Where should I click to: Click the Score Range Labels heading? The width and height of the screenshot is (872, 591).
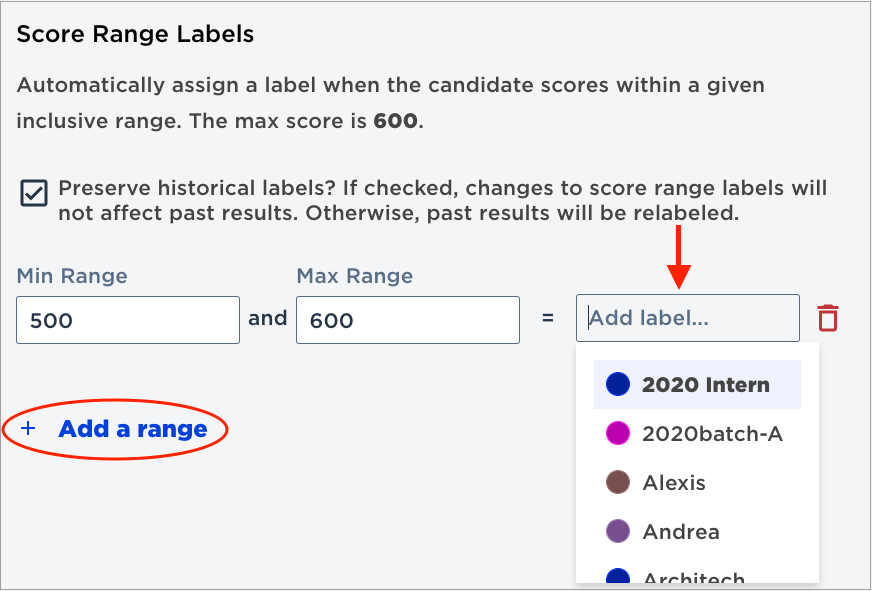135,34
